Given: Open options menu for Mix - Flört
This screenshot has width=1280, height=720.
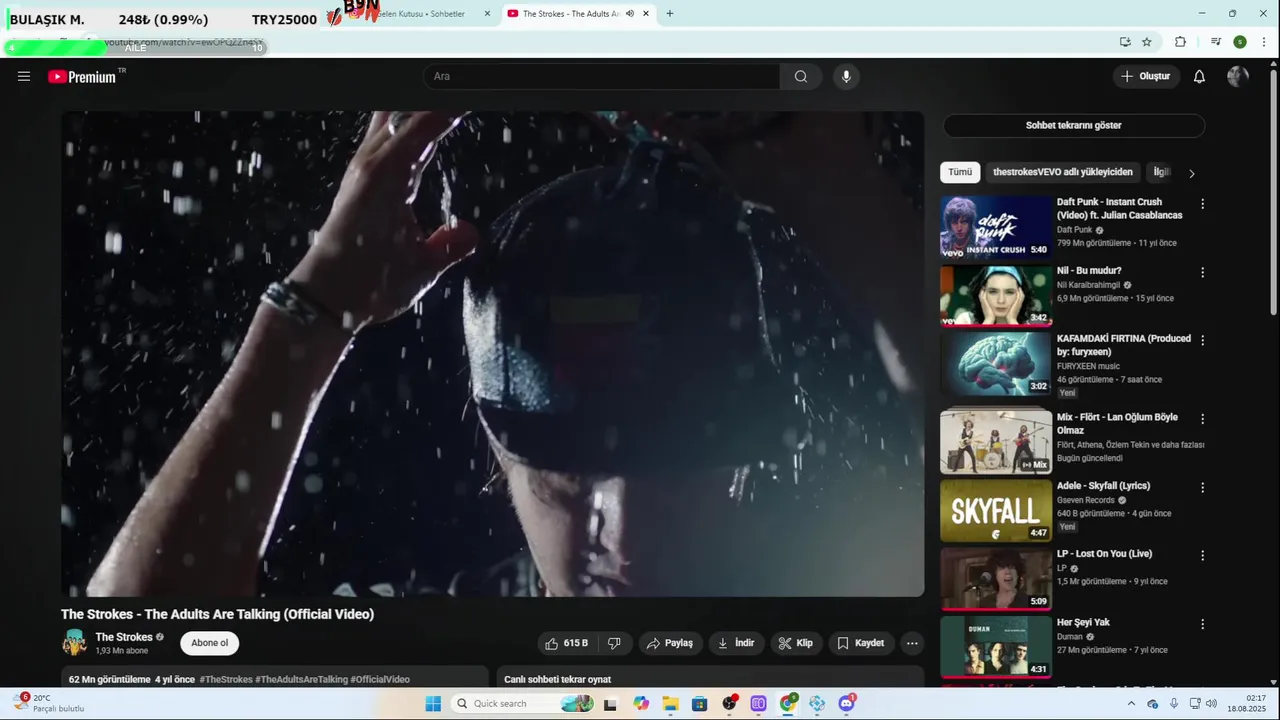Looking at the screenshot, I should click(x=1202, y=419).
